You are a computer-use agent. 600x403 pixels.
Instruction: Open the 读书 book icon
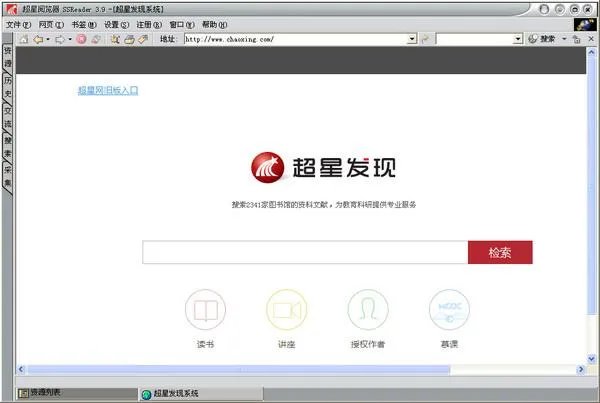(205, 310)
